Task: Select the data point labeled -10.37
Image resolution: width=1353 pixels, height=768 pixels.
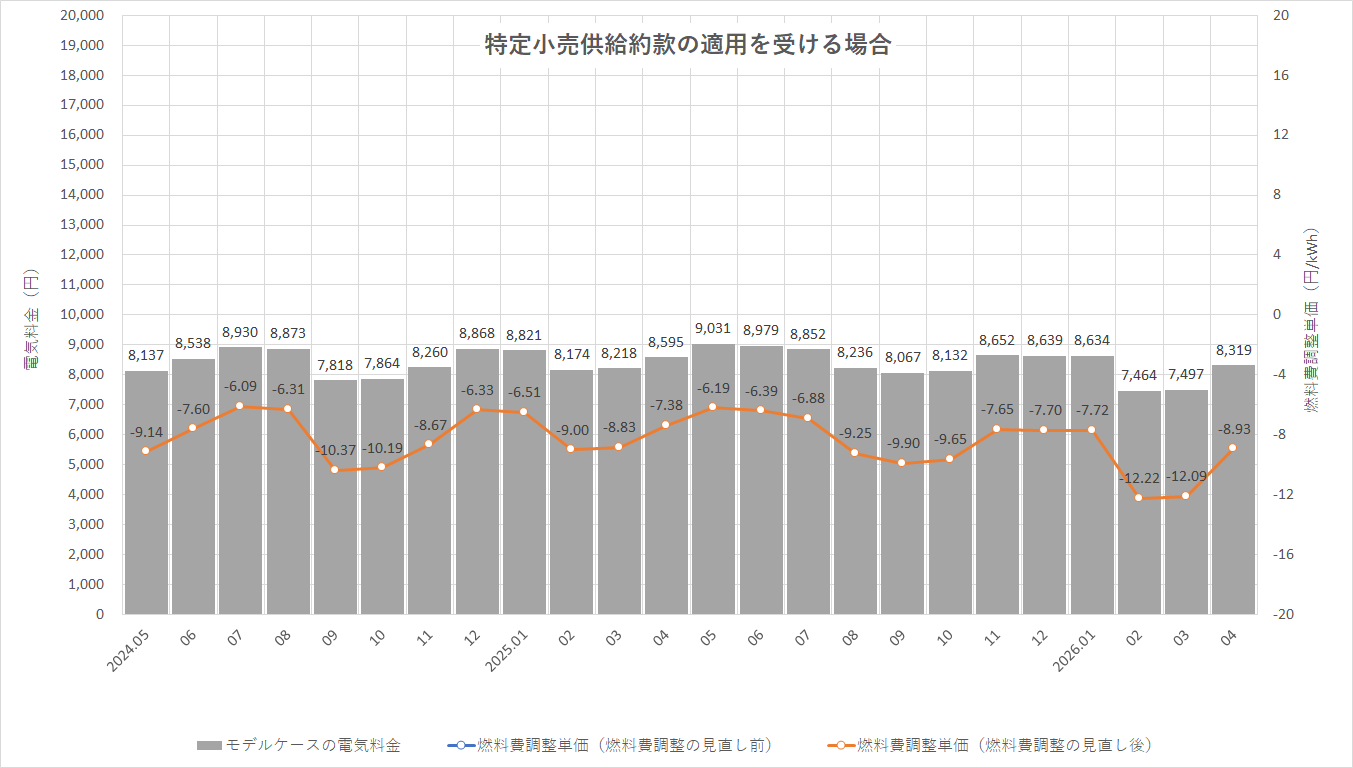Action: (x=335, y=470)
